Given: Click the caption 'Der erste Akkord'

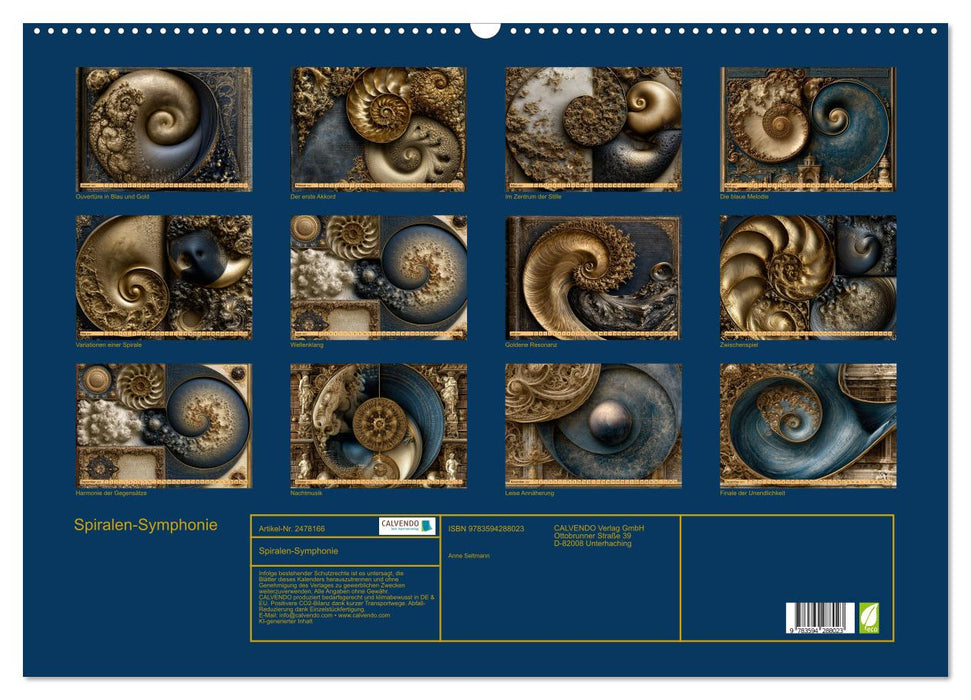Looking at the screenshot, I should (x=313, y=196).
